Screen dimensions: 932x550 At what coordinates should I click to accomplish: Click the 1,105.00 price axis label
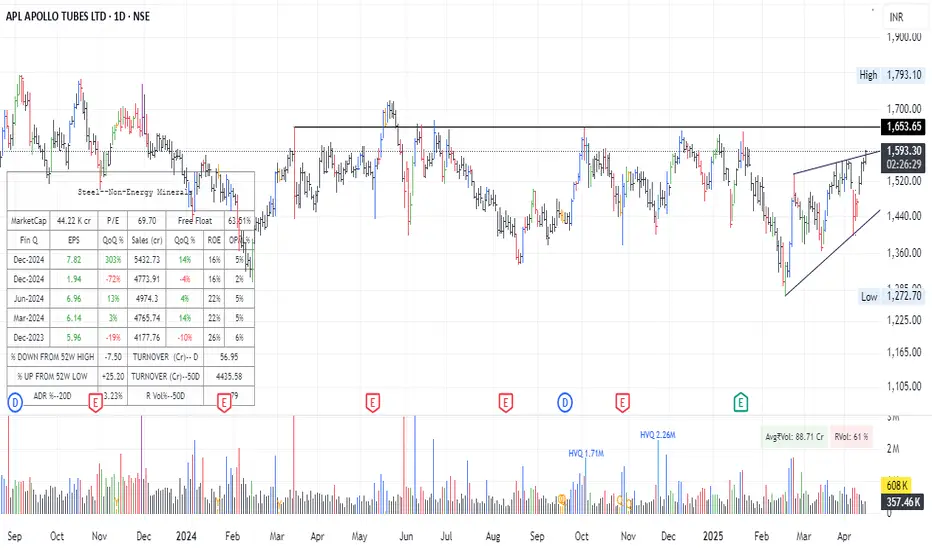coord(904,386)
